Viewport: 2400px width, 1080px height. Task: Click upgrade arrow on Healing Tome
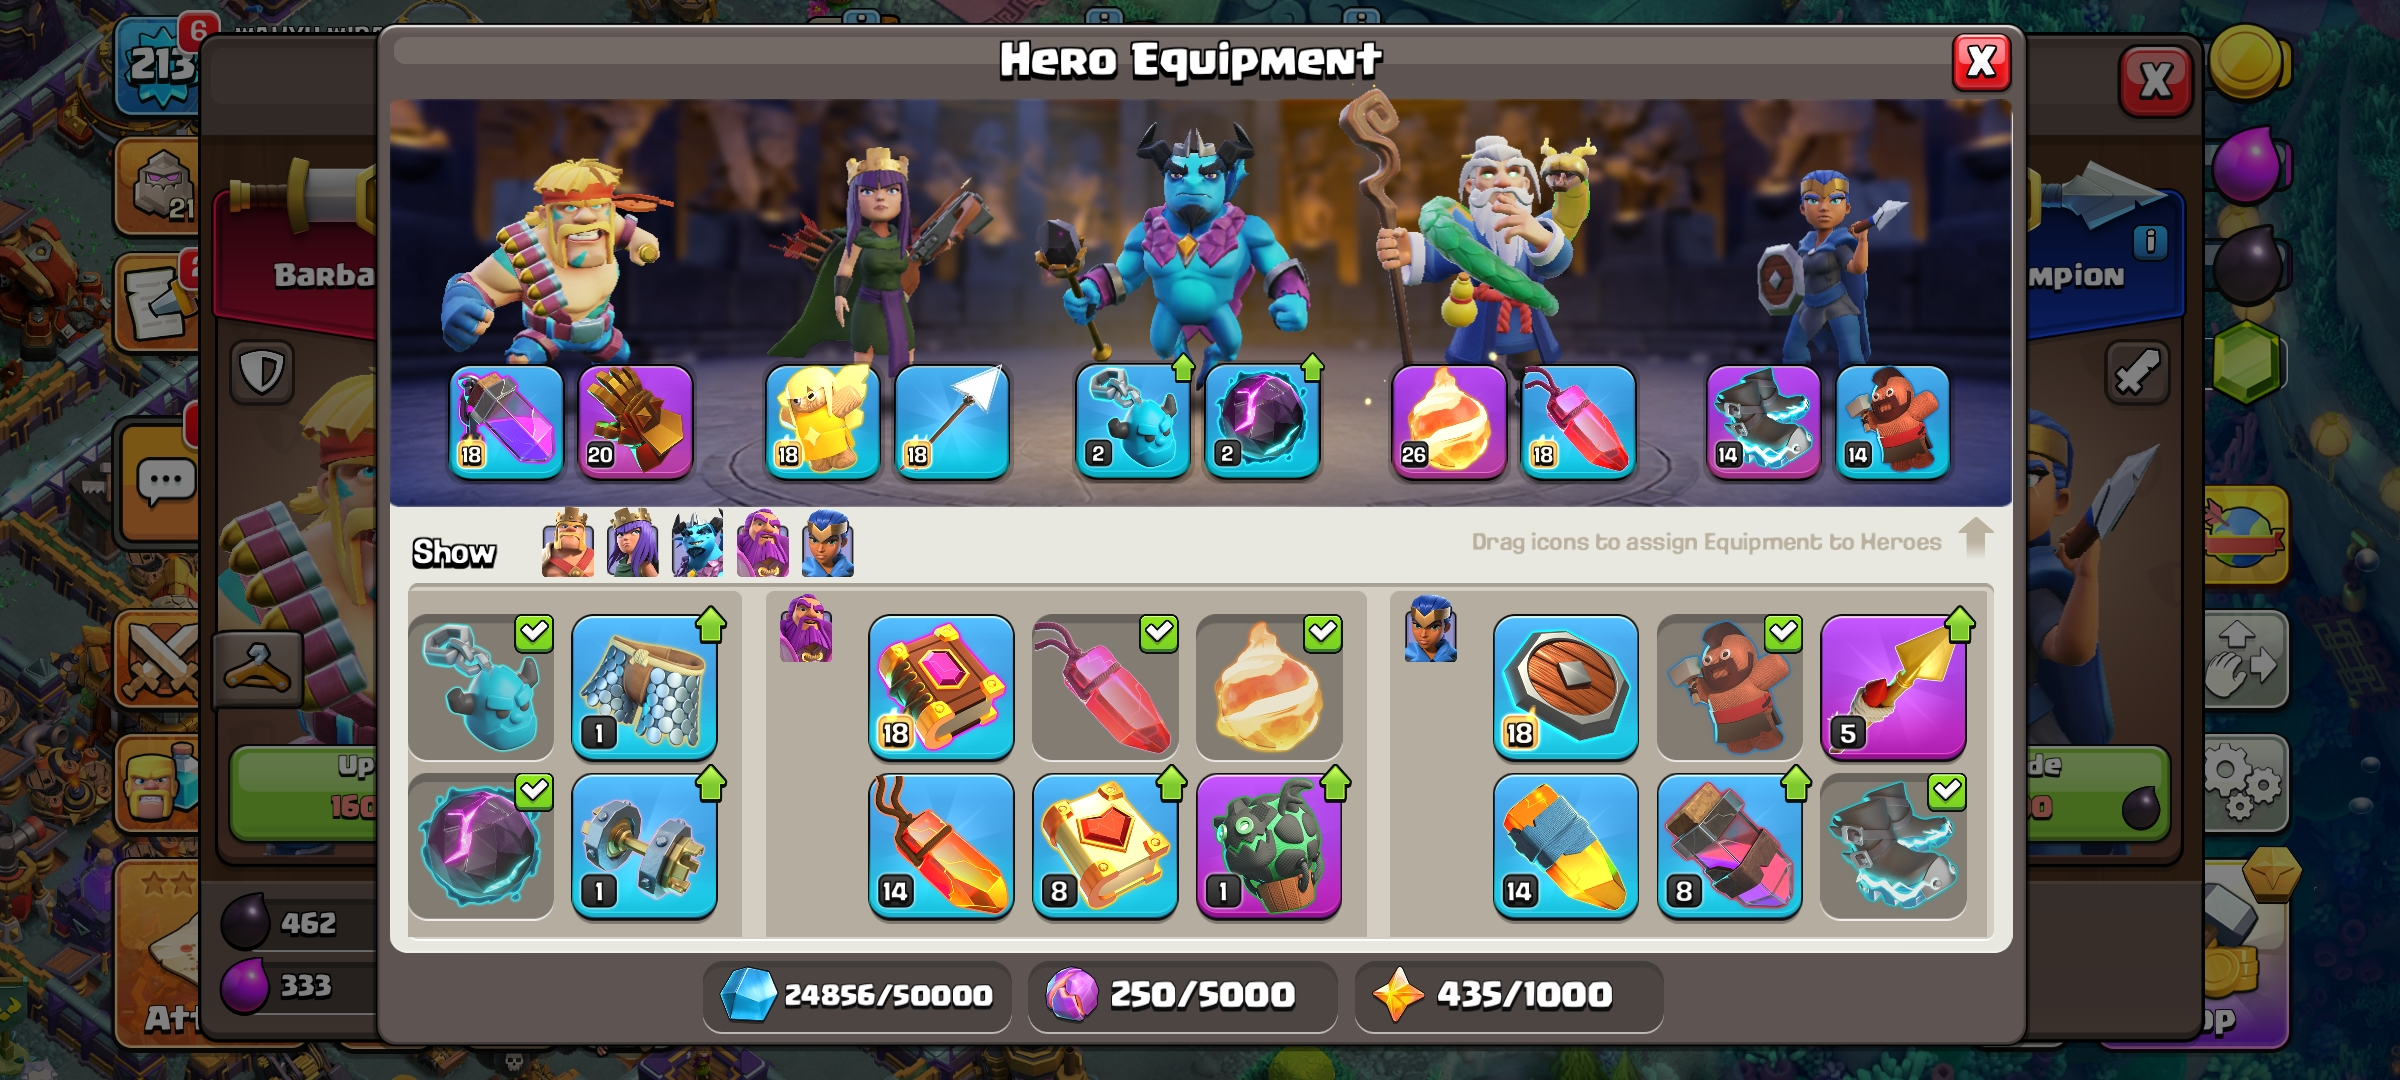(1171, 784)
